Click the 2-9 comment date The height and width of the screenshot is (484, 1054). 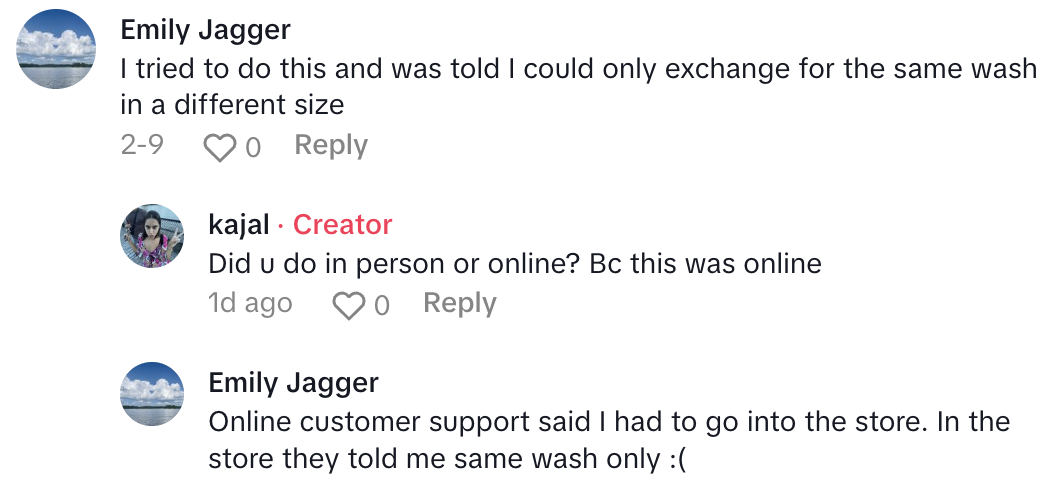pos(142,146)
